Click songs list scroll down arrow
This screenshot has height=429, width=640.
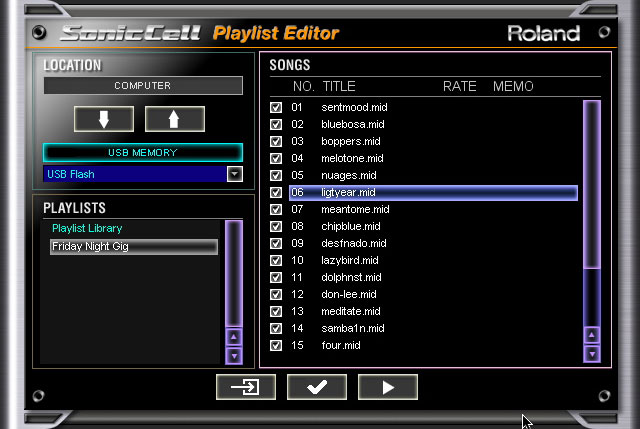click(x=592, y=353)
